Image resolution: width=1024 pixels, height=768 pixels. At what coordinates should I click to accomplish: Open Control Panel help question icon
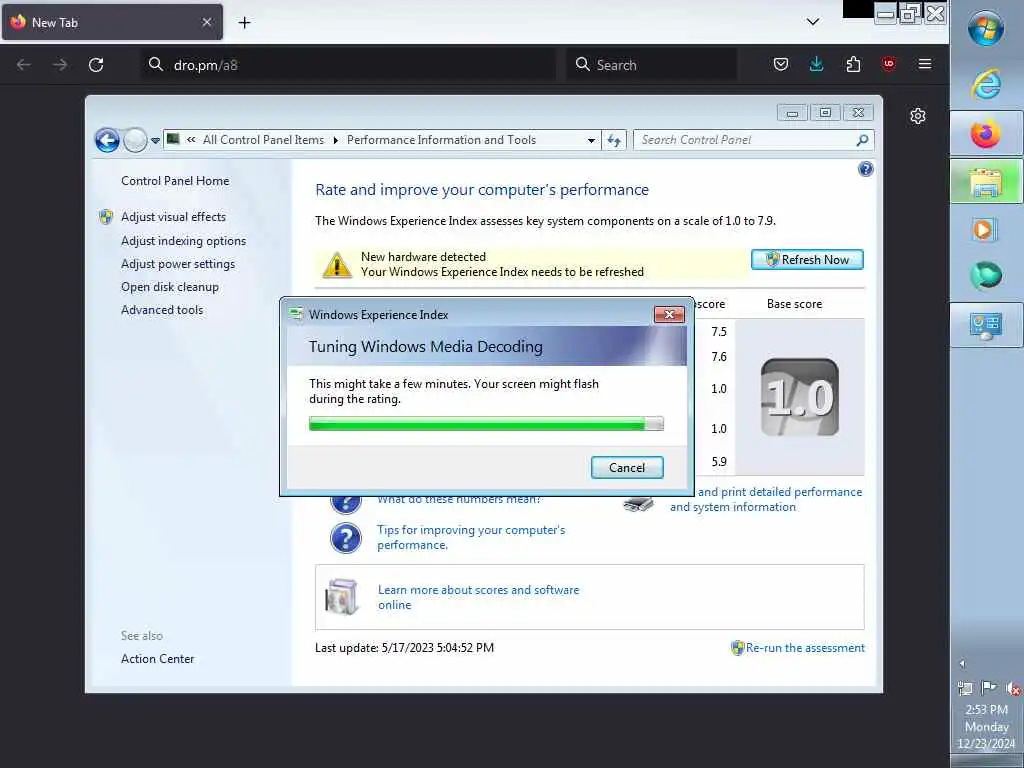coord(865,170)
